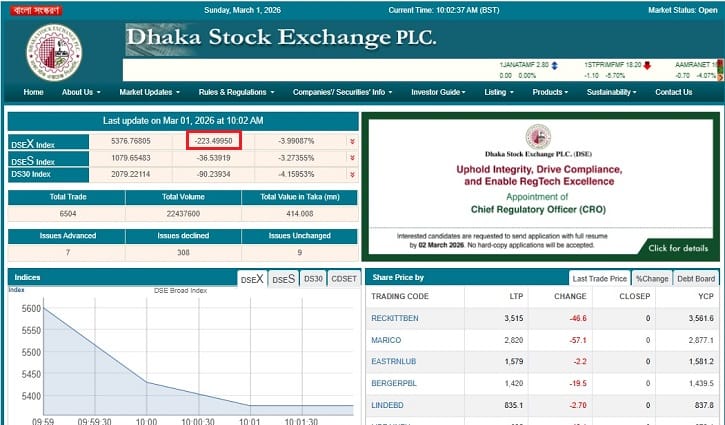Open the Debt Board tab
The height and width of the screenshot is (425, 725).
coord(696,278)
